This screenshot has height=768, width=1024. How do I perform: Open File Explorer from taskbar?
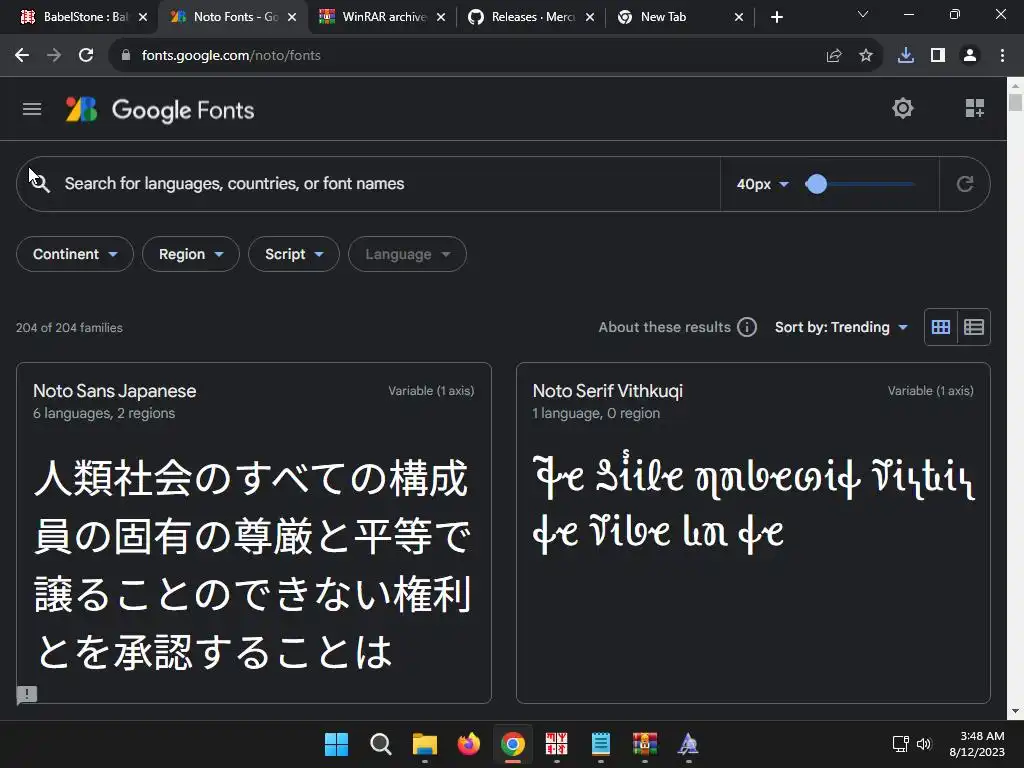point(424,744)
